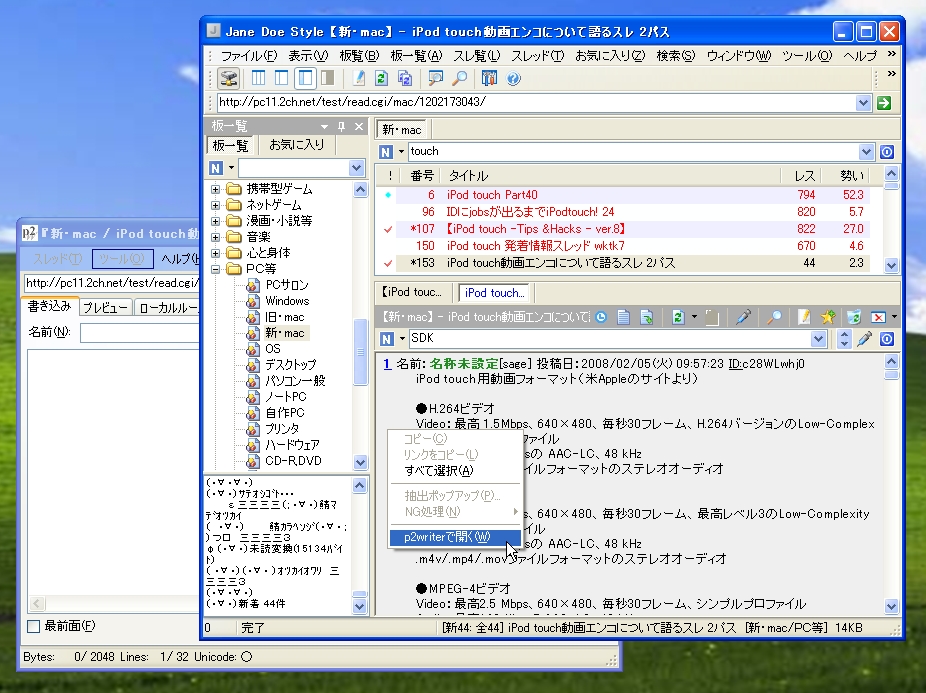Select the three-column layout icon
Screen dimensions: 926x693
tap(258, 79)
